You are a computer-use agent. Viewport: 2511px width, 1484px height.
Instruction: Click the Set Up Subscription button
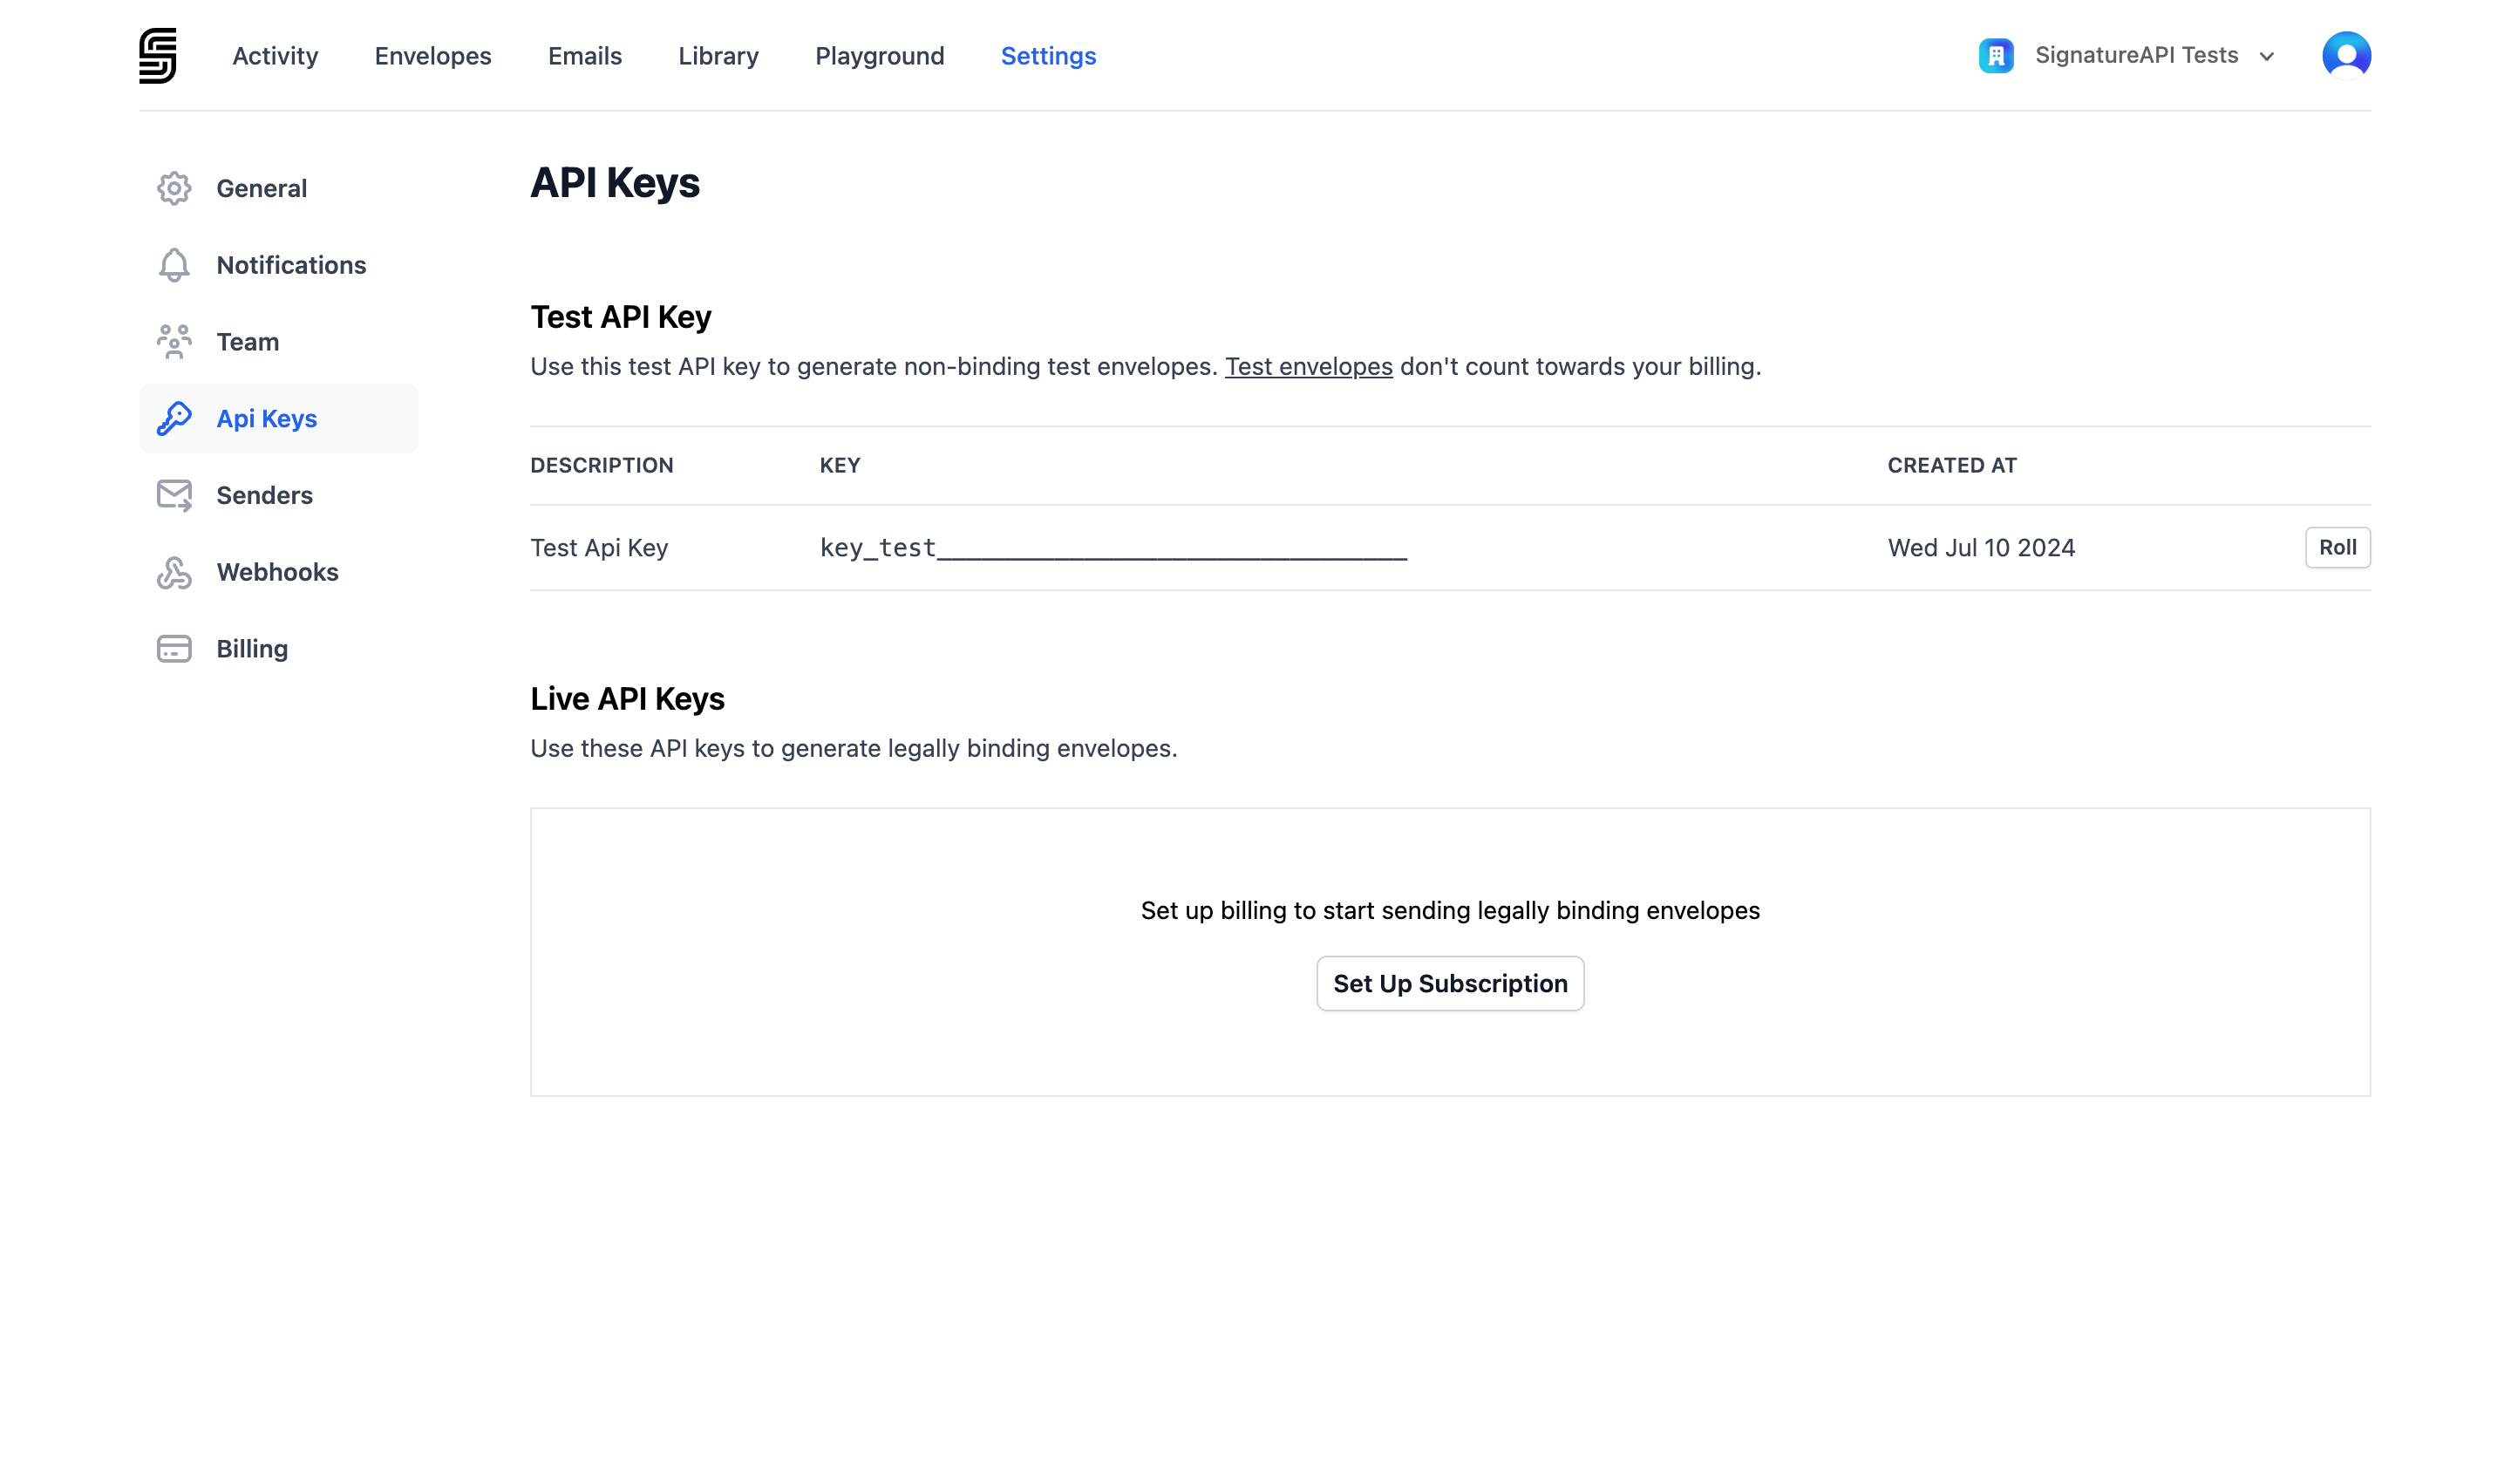pyautogui.click(x=1450, y=983)
